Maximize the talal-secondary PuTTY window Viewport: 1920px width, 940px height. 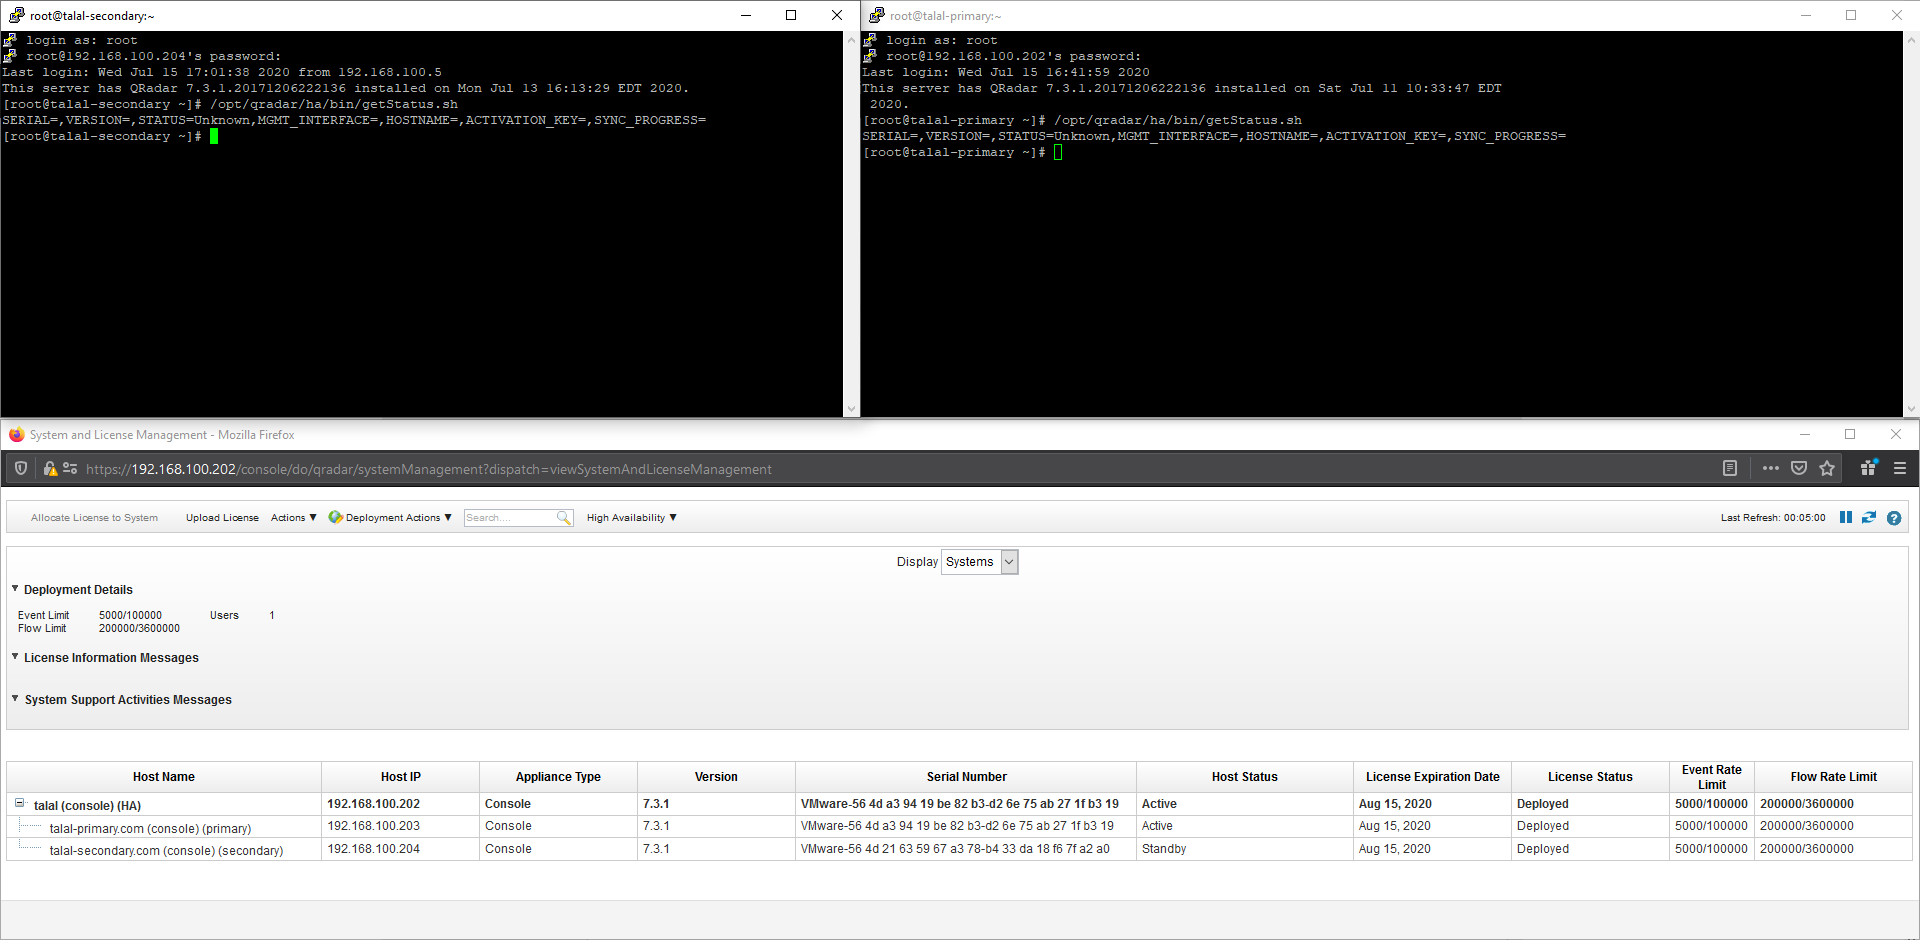(x=791, y=15)
